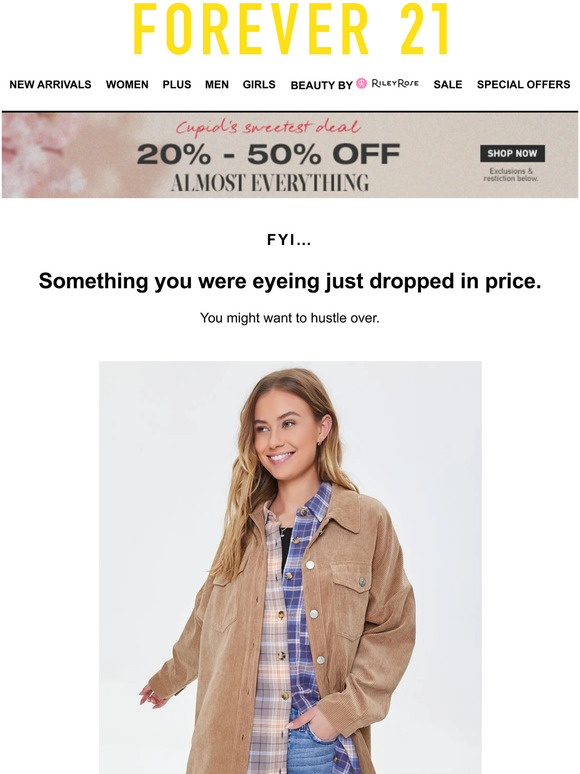Image resolution: width=580 pixels, height=774 pixels.
Task: Go to Special Offers
Action: (x=523, y=84)
